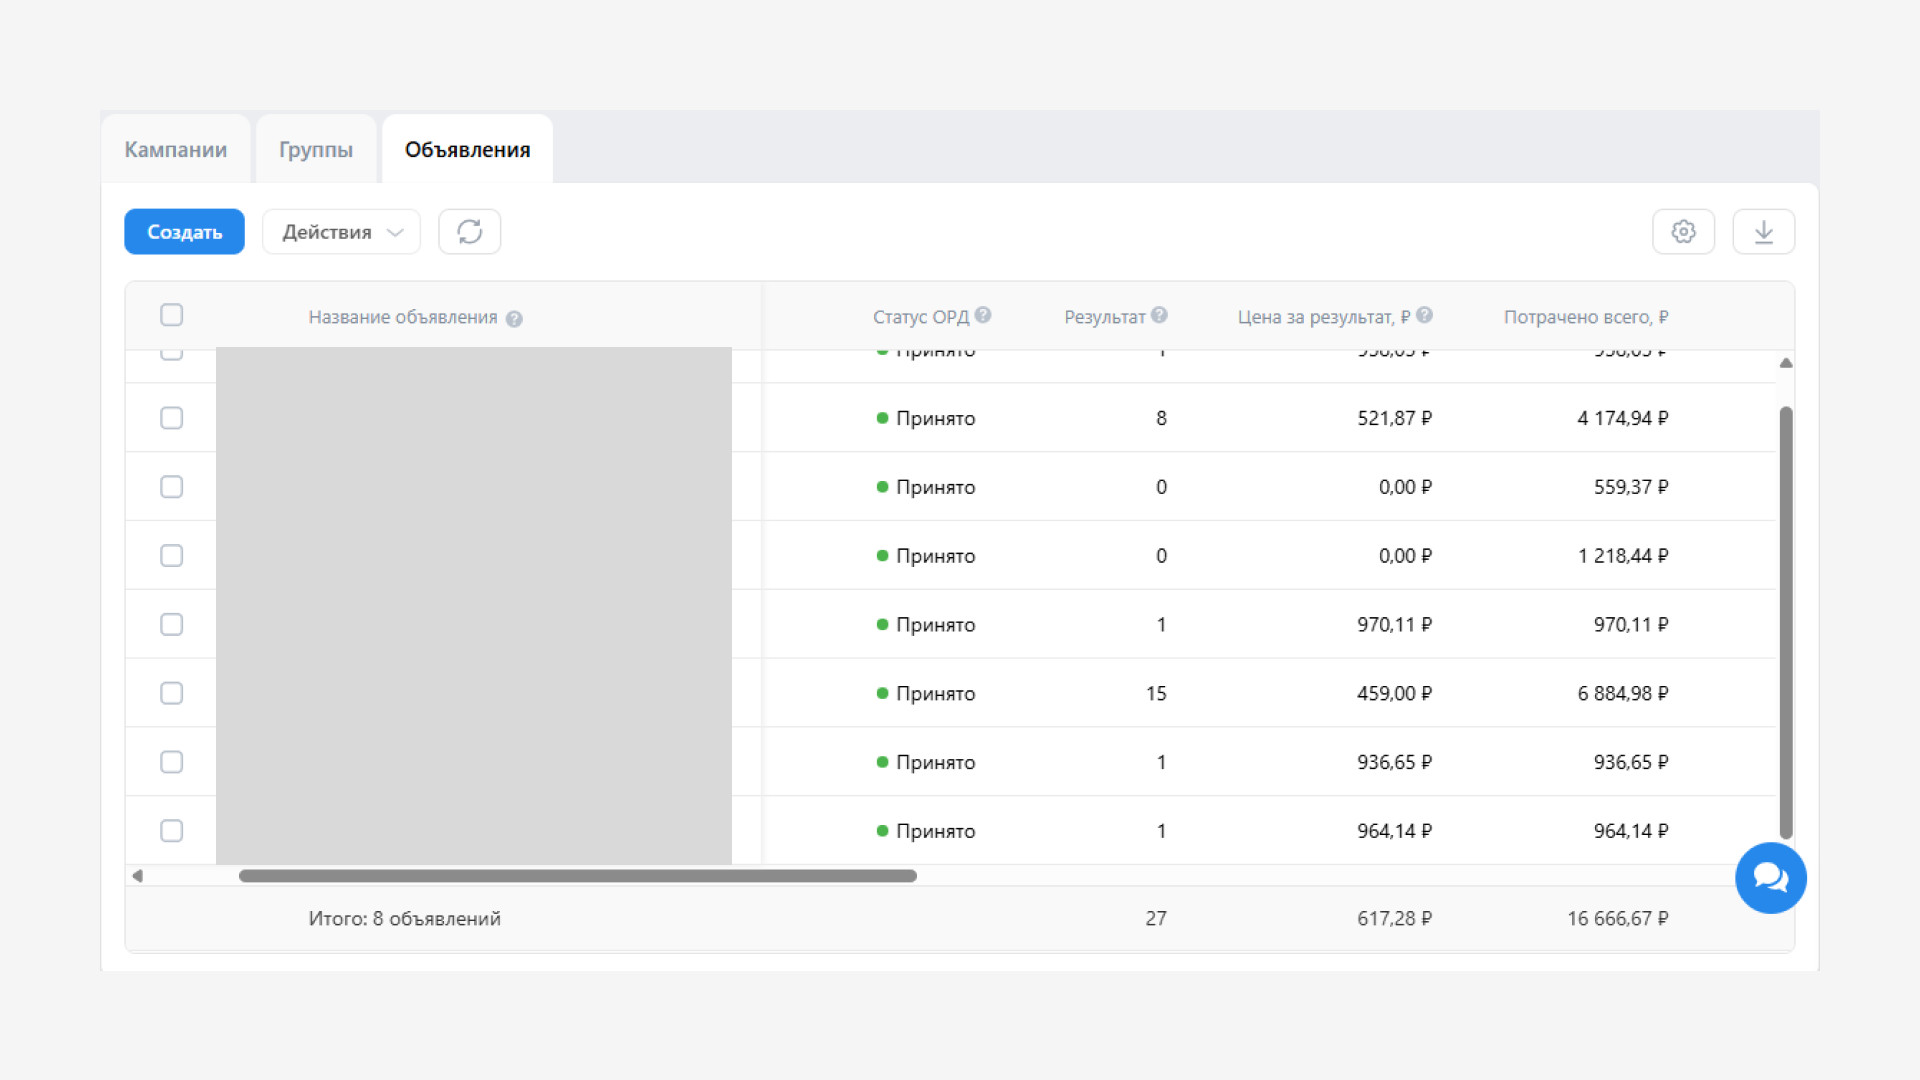
Task: Switch to the Группы tab
Action: pos(316,150)
